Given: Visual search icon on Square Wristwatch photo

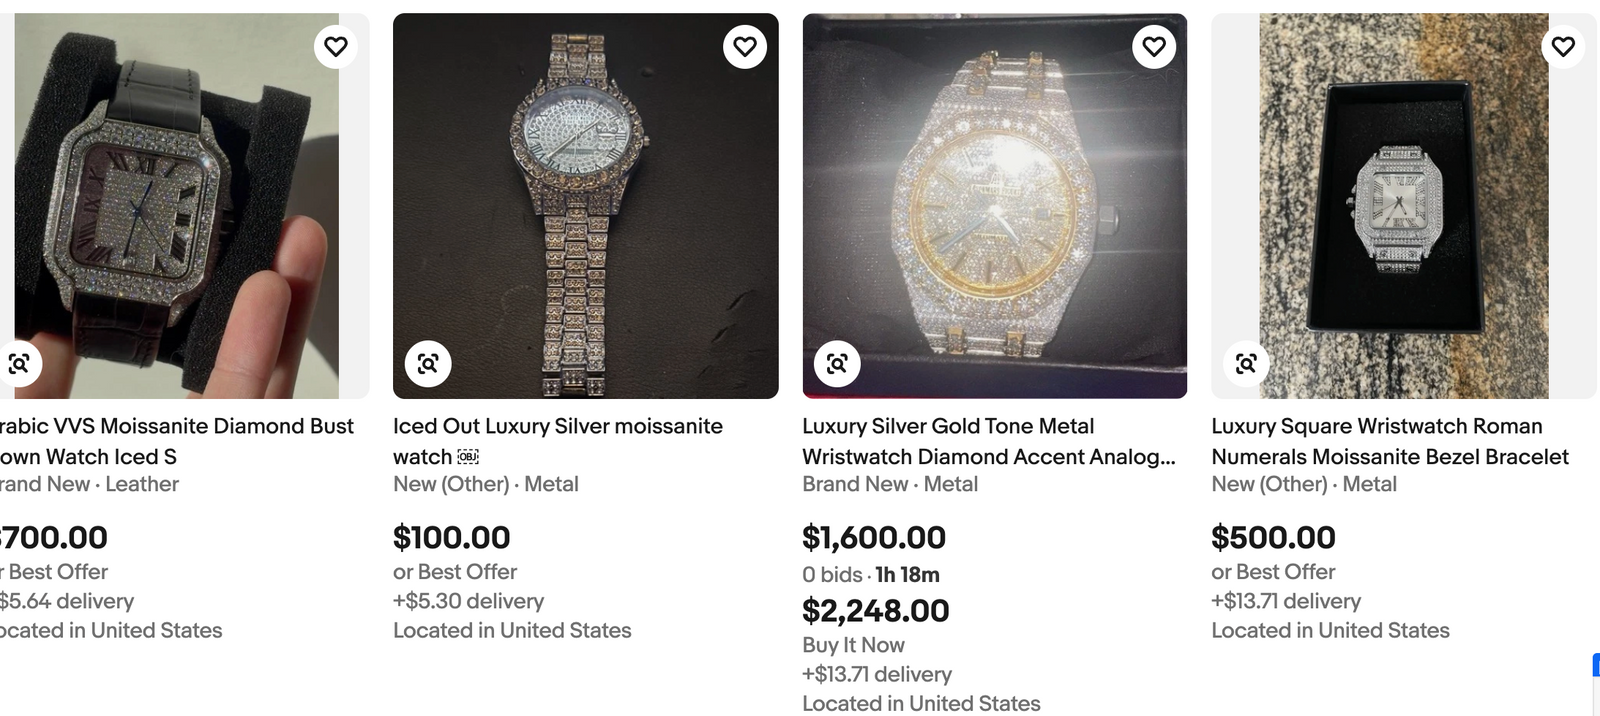Looking at the screenshot, I should coord(1246,364).
